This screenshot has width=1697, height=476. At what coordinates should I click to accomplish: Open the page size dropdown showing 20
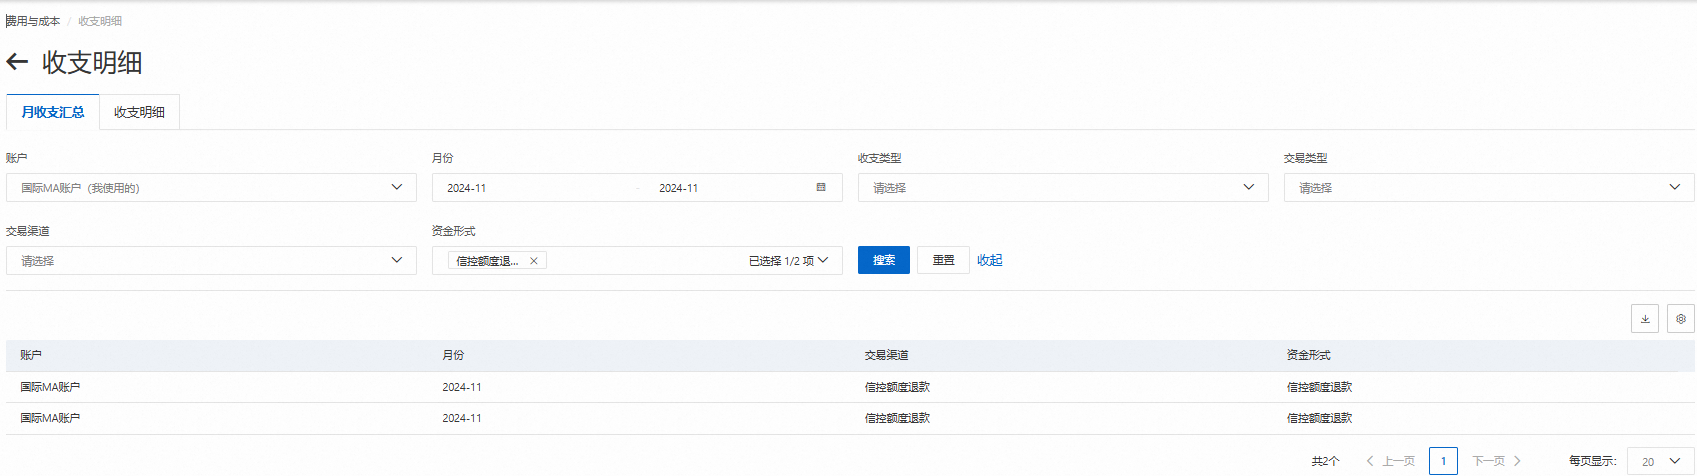coord(1661,461)
